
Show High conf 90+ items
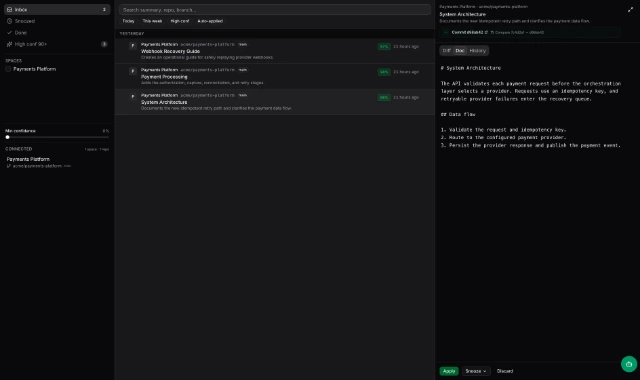pos(57,44)
